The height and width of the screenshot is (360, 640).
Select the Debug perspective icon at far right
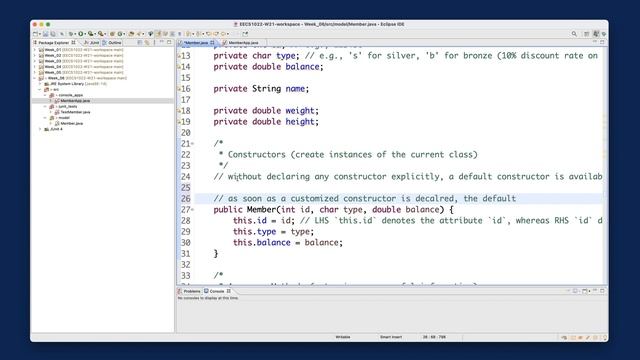click(x=604, y=34)
